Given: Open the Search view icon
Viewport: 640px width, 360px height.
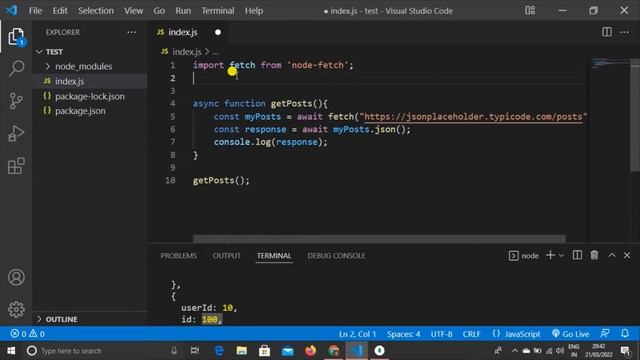Looking at the screenshot, I should click(16, 68).
